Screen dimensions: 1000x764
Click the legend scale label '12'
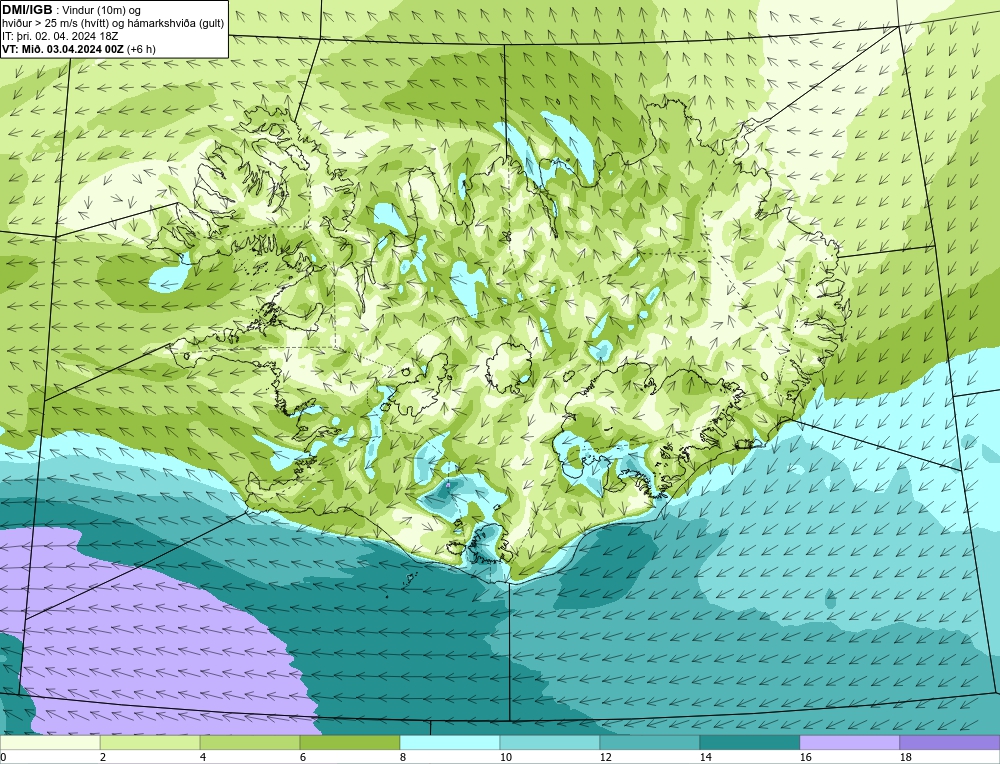point(605,757)
